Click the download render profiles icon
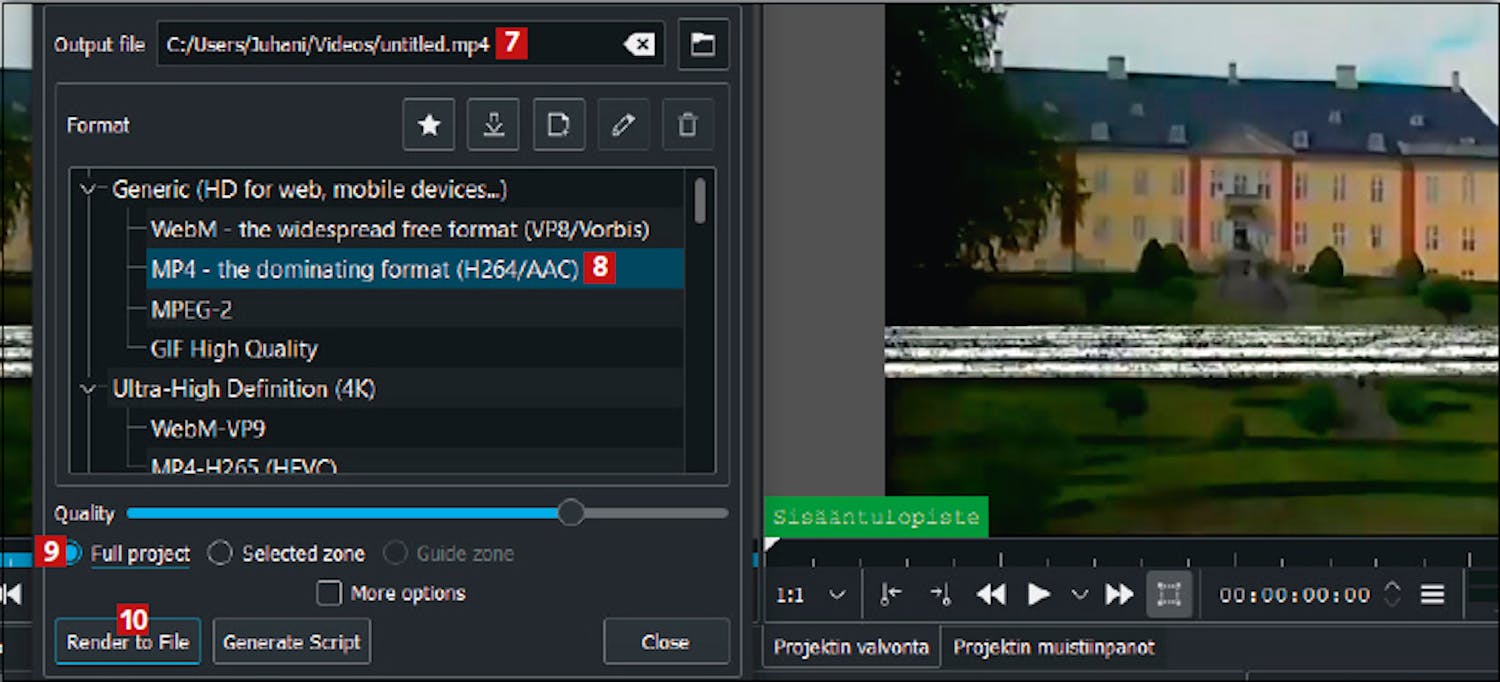The width and height of the screenshot is (1500, 682). pyautogui.click(x=493, y=125)
